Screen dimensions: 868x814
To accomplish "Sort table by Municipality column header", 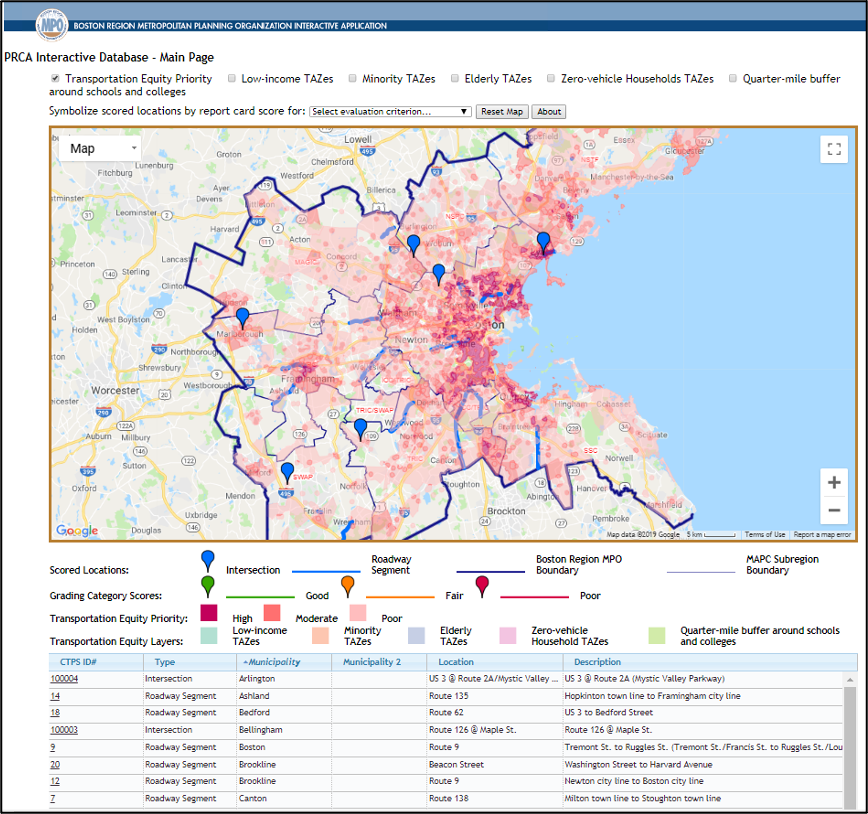I will 272,662.
